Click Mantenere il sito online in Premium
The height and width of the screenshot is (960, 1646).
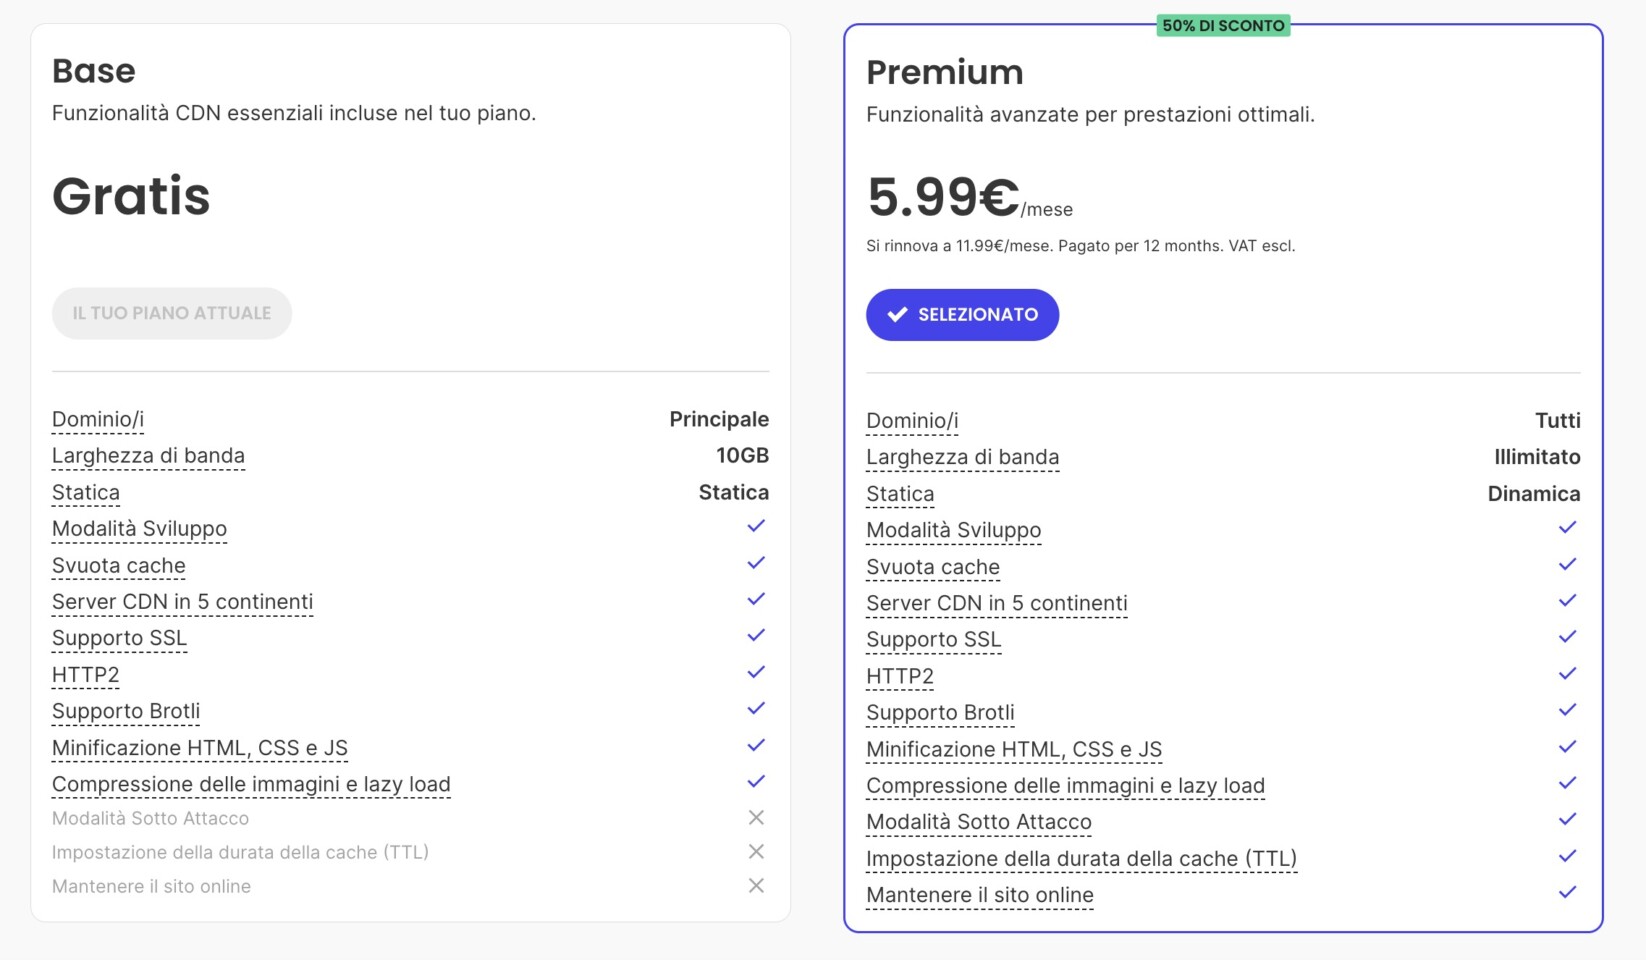coord(980,895)
